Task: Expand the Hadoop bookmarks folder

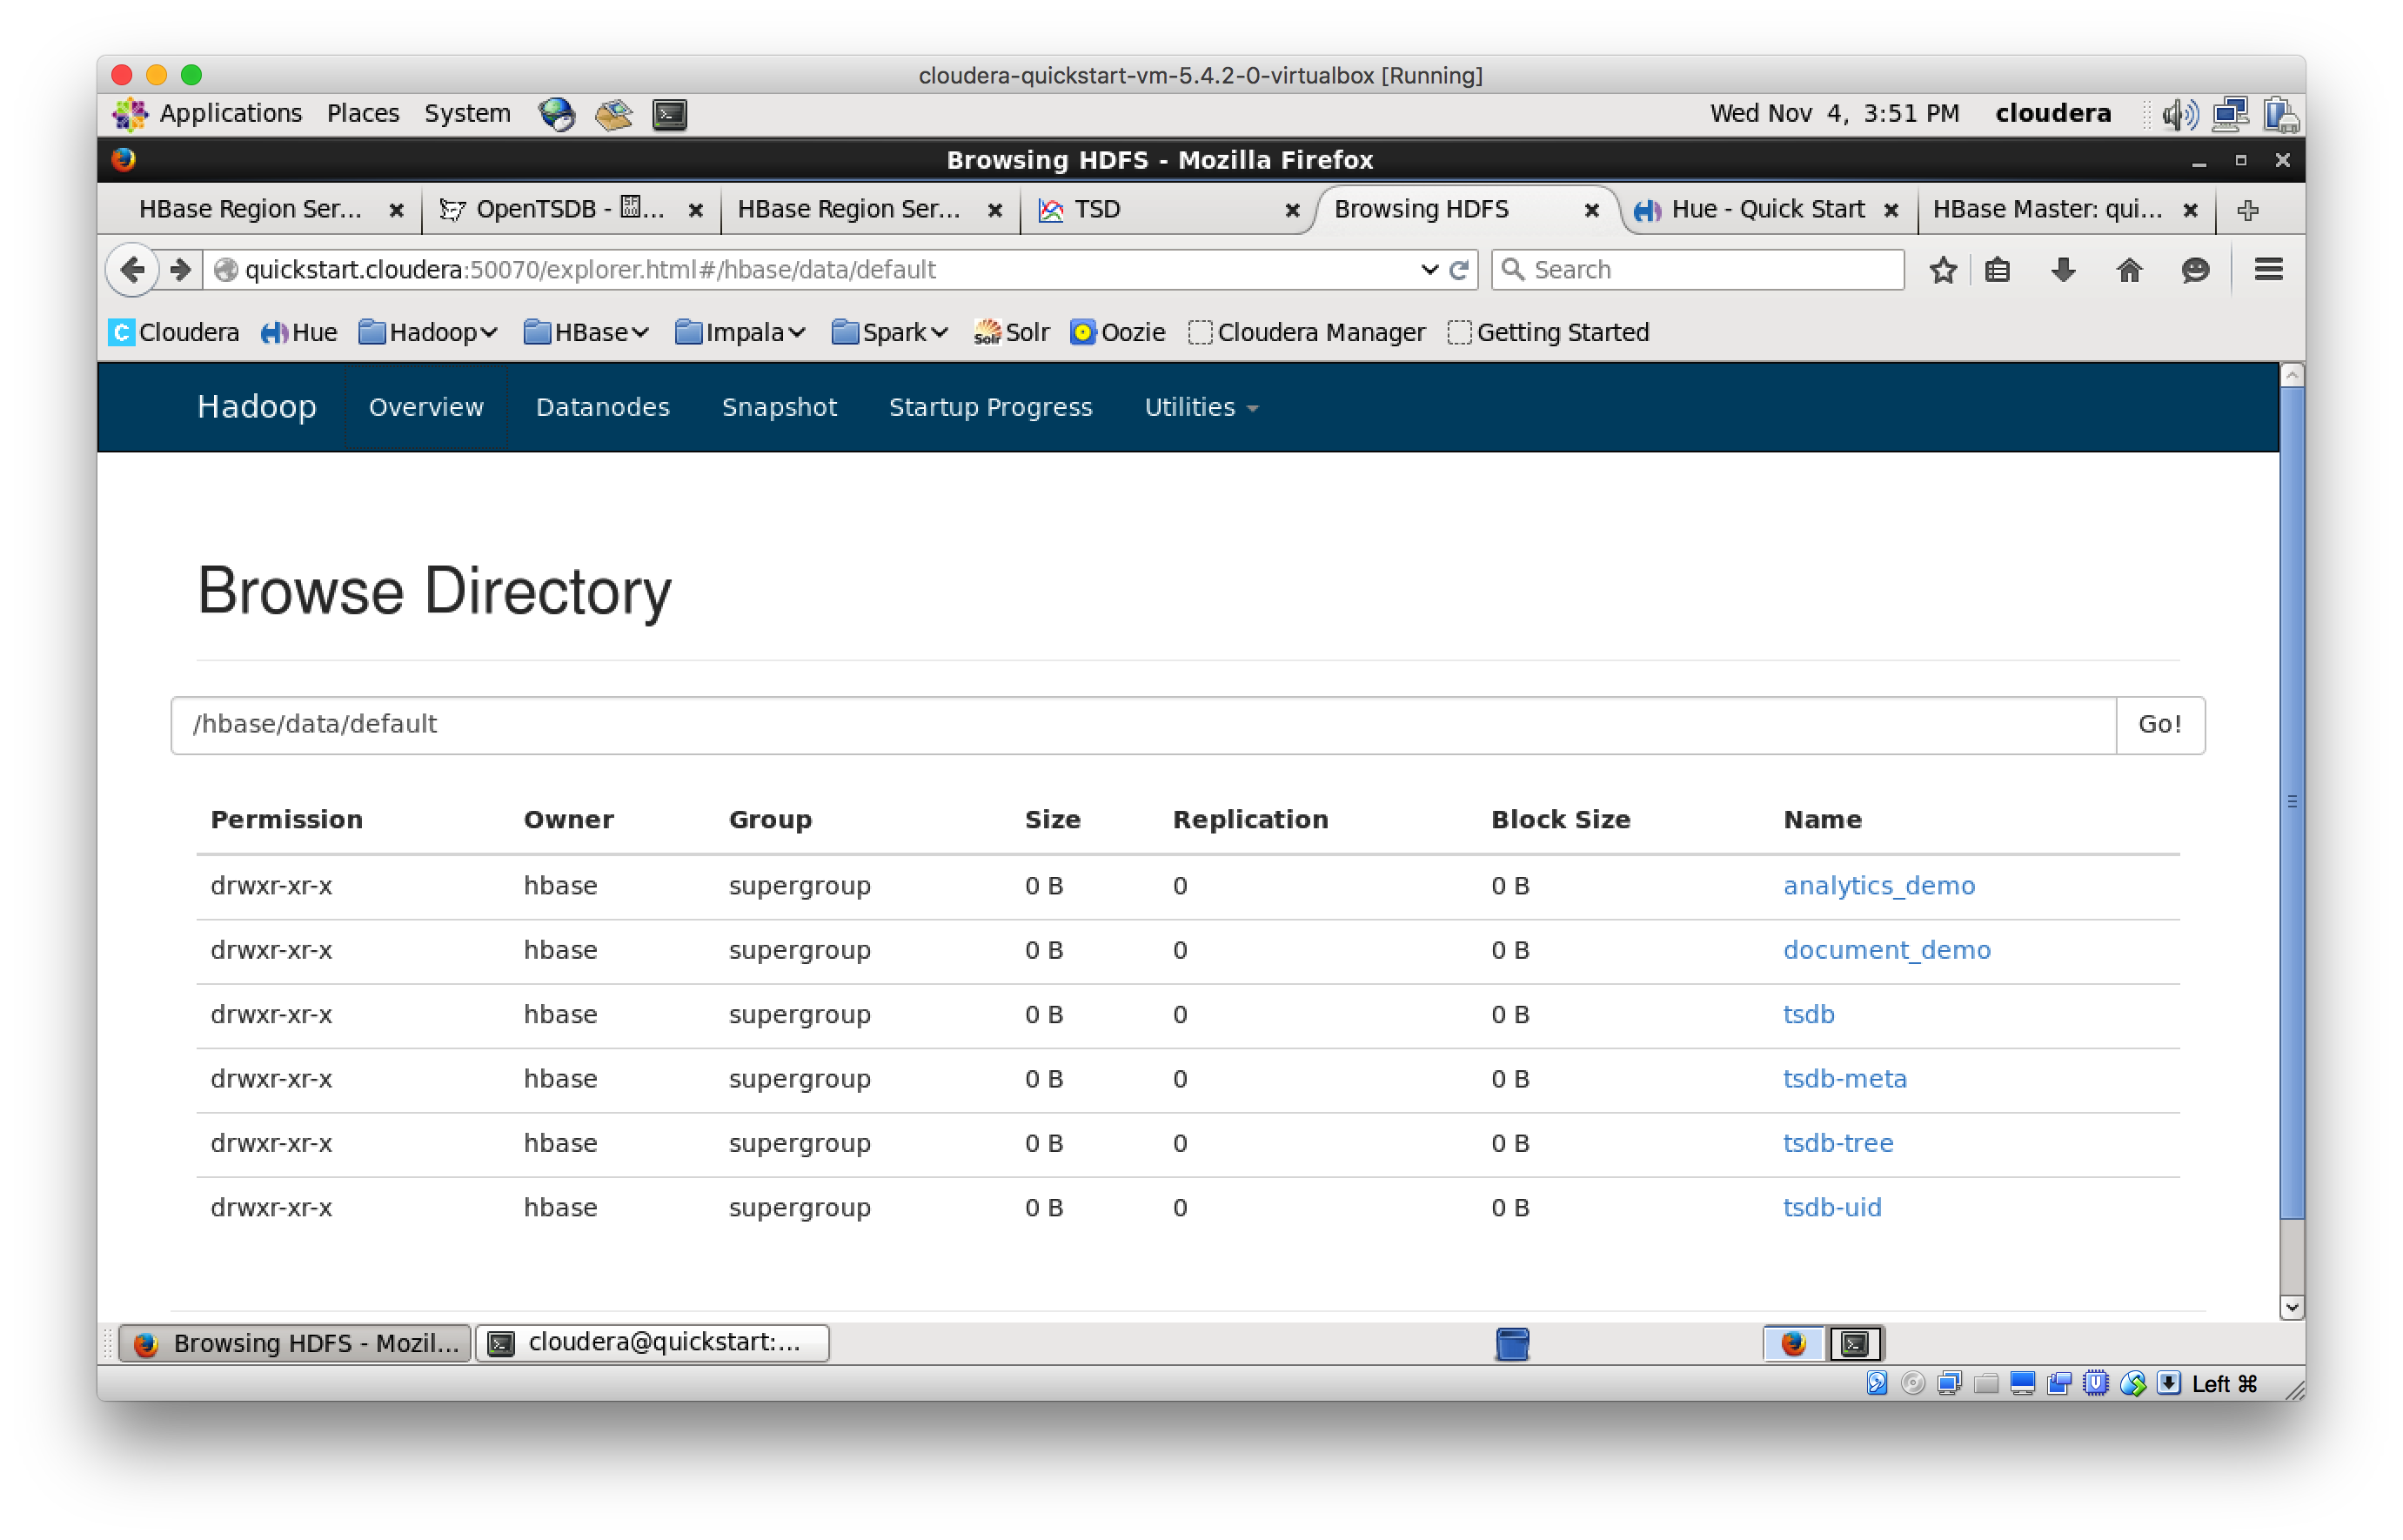Action: (428, 332)
